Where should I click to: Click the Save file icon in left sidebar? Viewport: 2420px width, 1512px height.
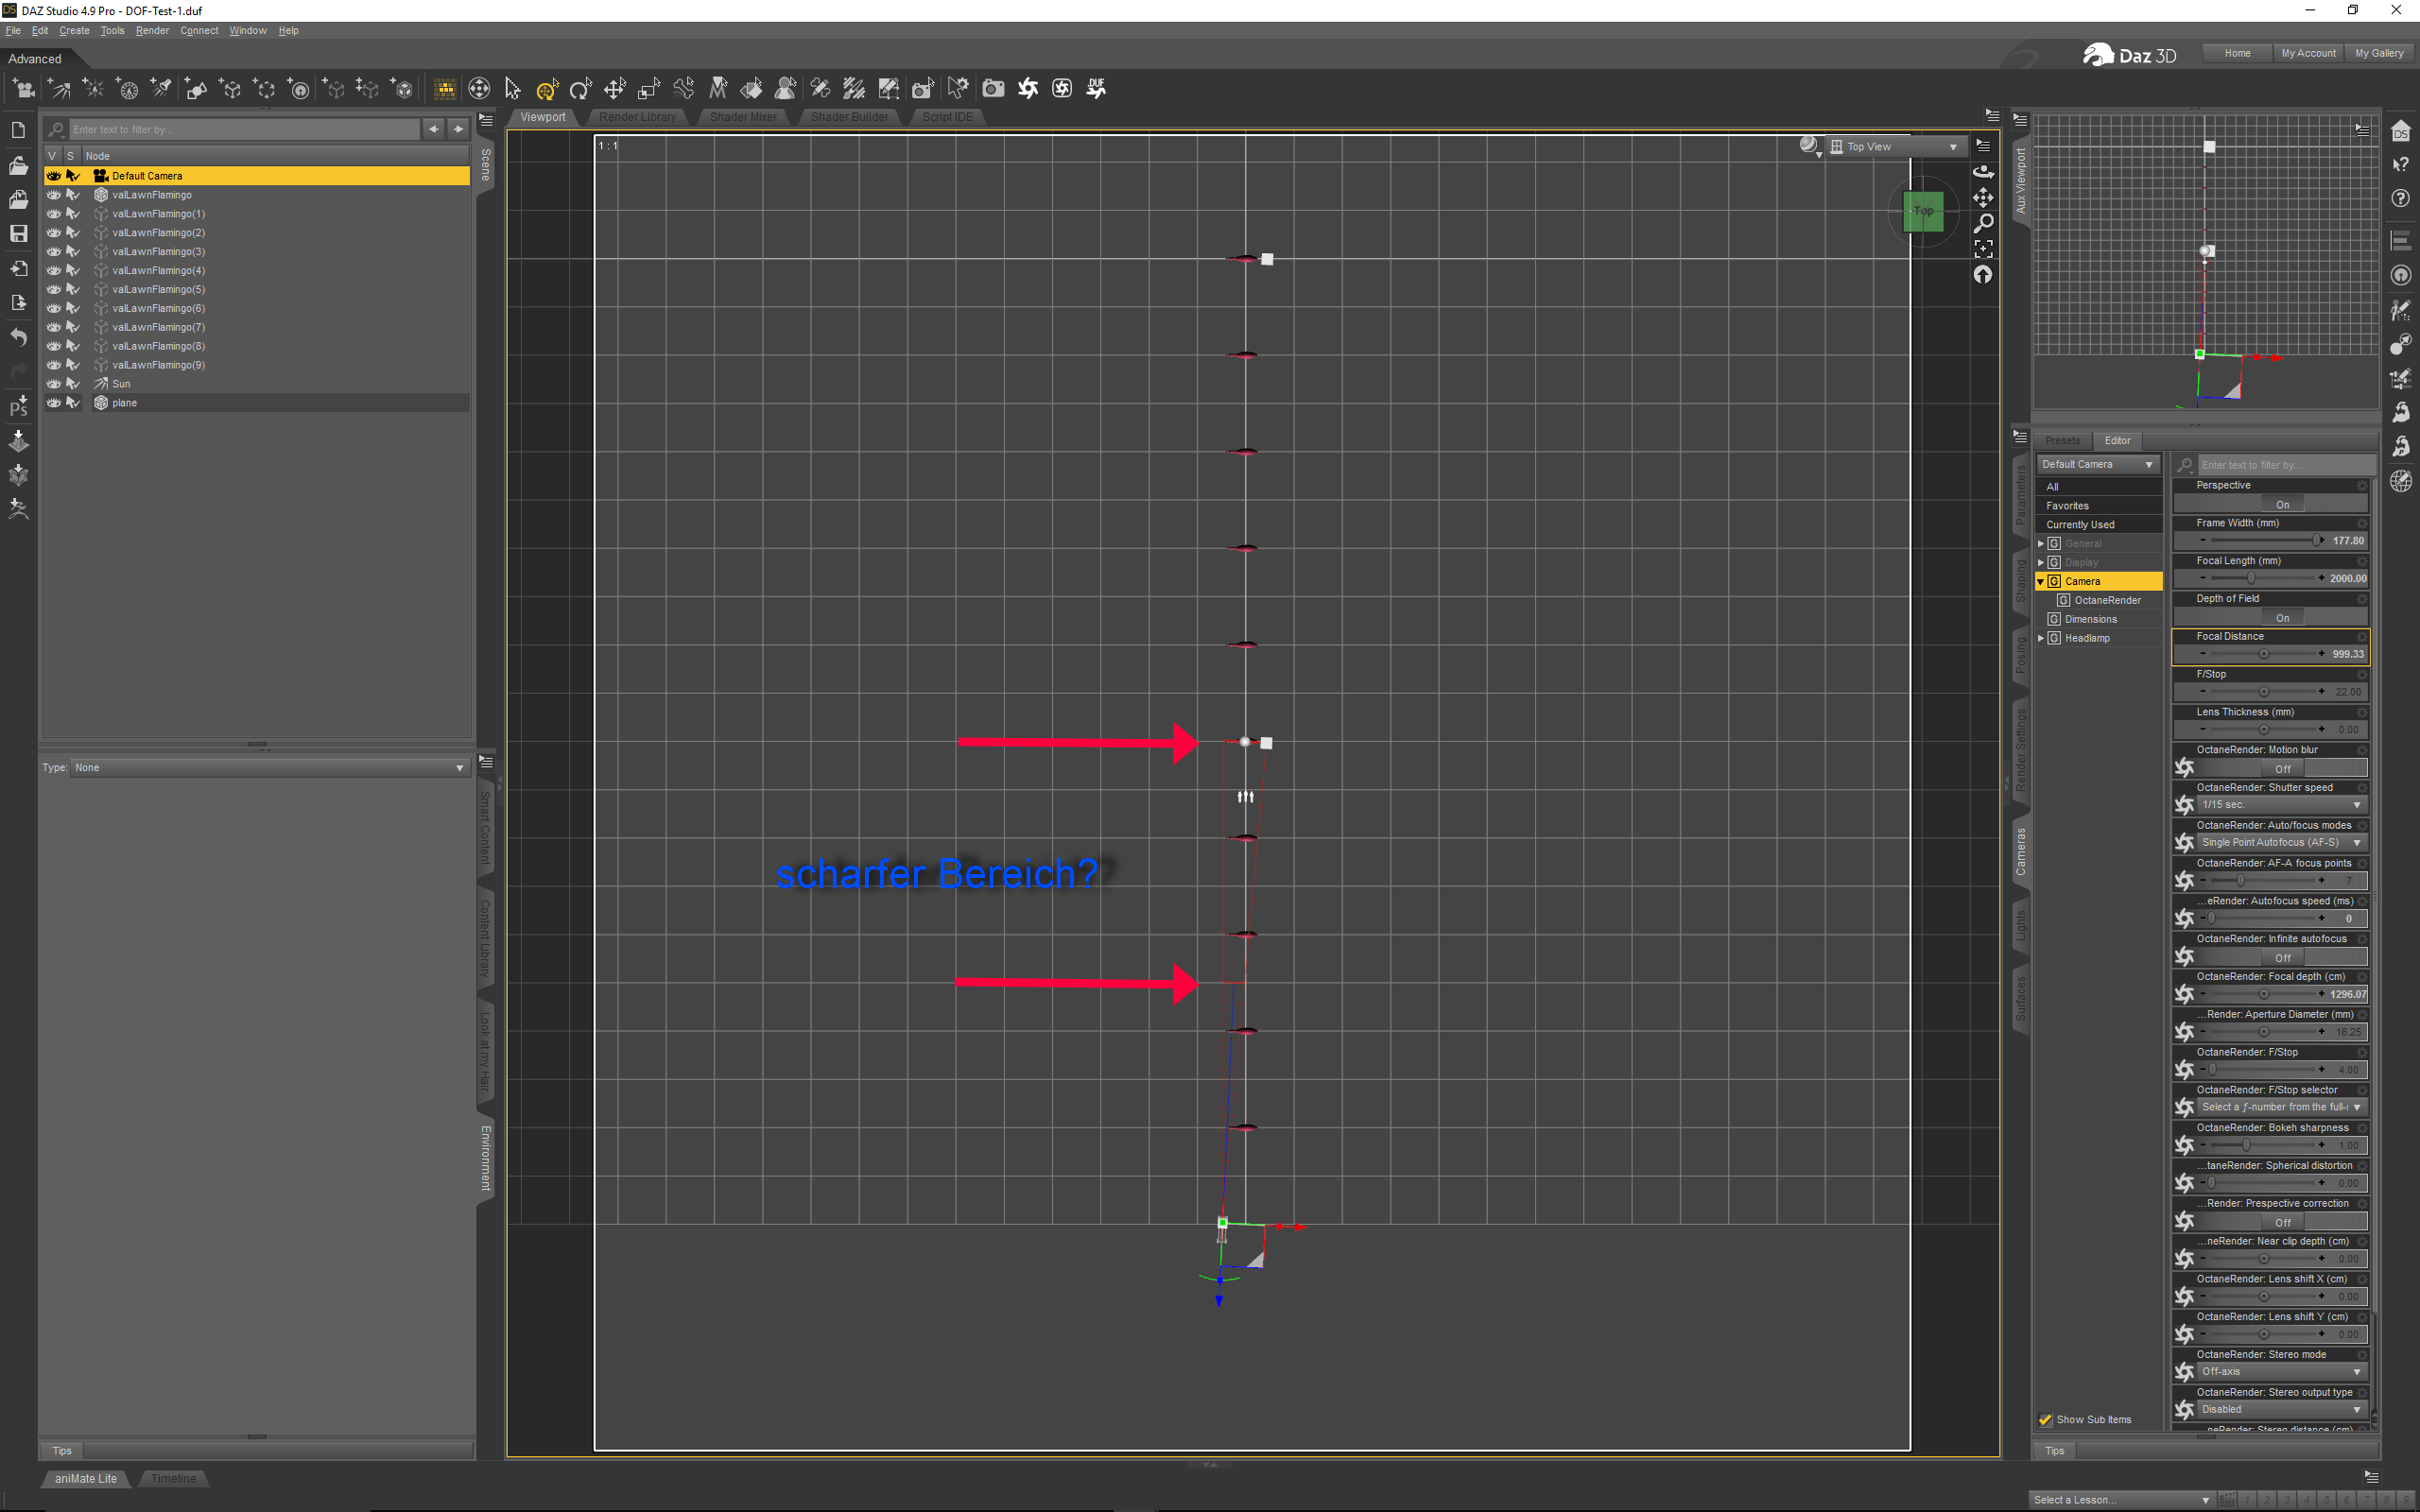(18, 233)
